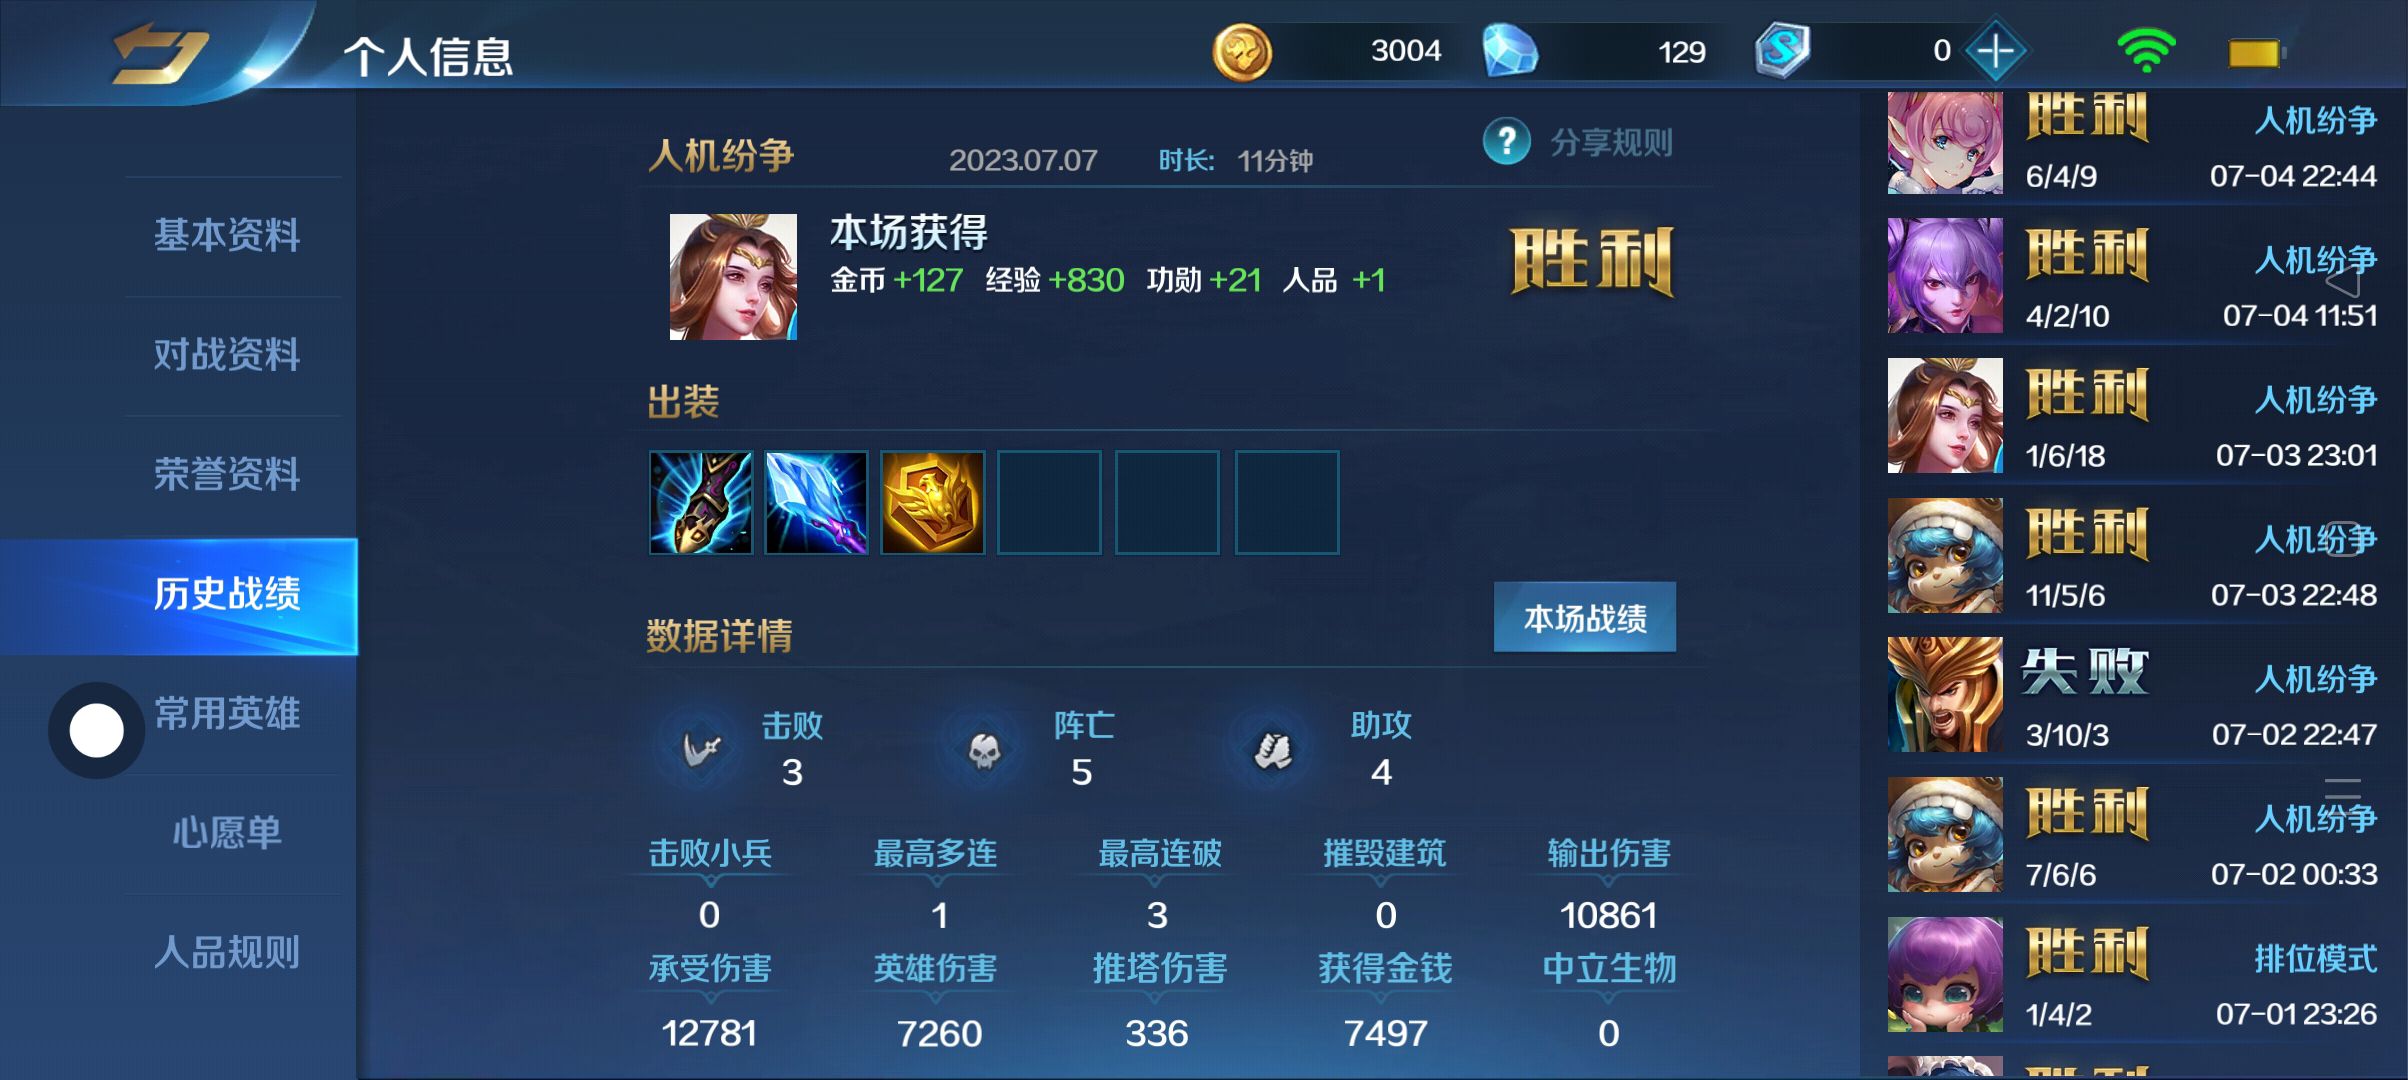The image size is (2408, 1080).
Task: Open the question mark help icon
Action: pyautogui.click(x=1506, y=142)
